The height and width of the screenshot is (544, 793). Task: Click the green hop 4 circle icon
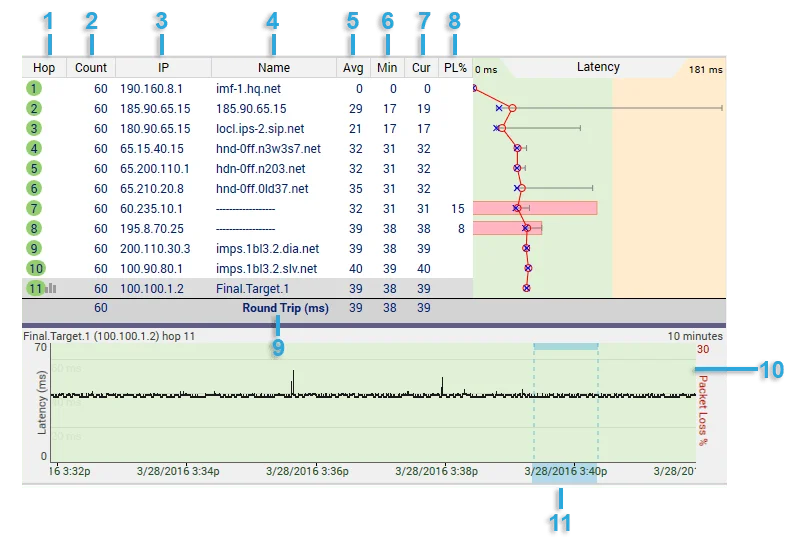tap(34, 149)
